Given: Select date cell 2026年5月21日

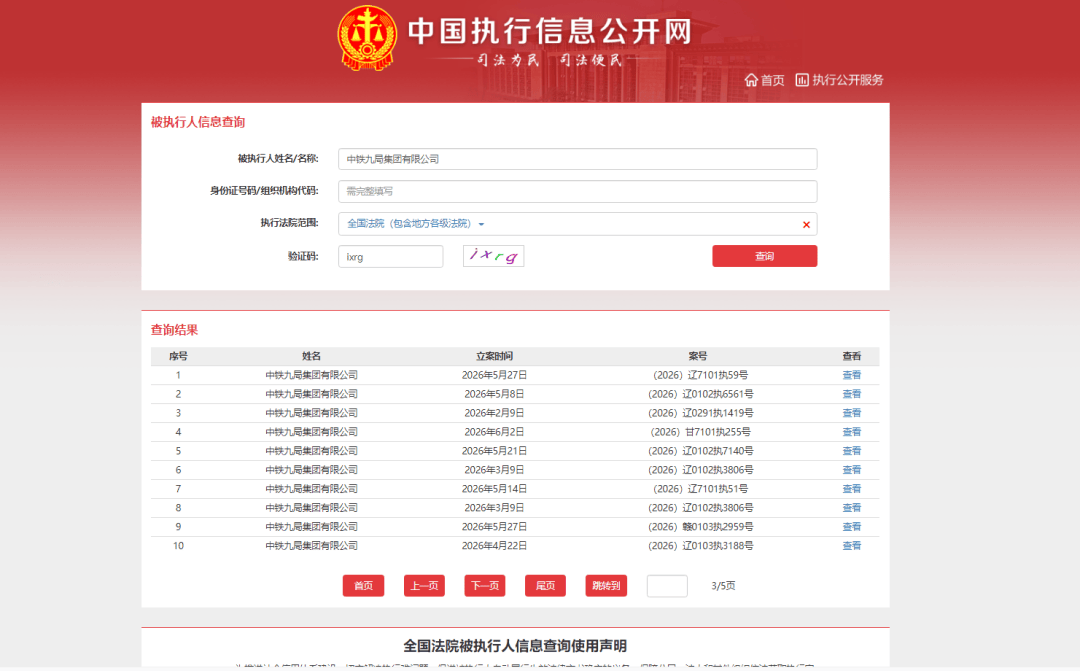Looking at the screenshot, I should 495,451.
